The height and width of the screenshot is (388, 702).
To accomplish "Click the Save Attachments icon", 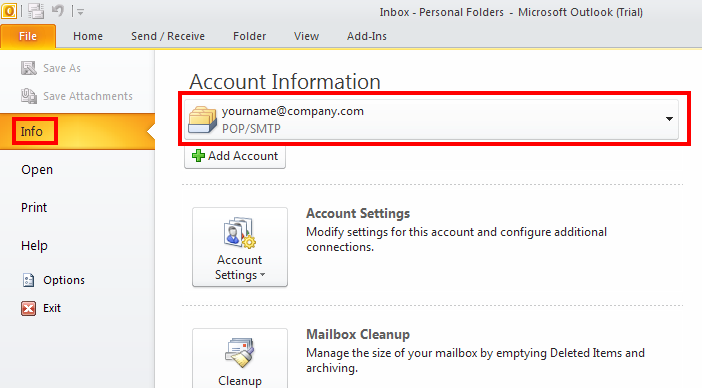I will (x=29, y=96).
